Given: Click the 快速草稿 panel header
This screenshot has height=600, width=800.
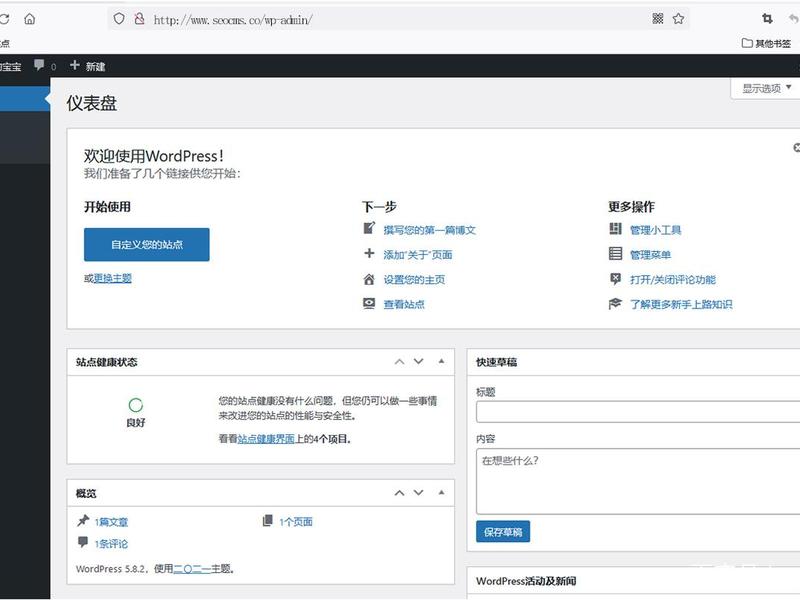Looking at the screenshot, I should click(x=633, y=362).
